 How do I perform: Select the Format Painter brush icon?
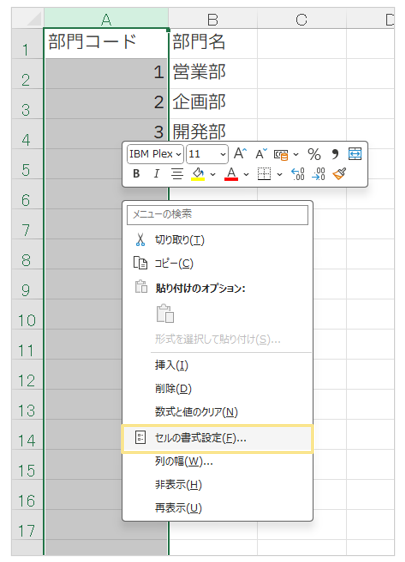pyautogui.click(x=339, y=174)
